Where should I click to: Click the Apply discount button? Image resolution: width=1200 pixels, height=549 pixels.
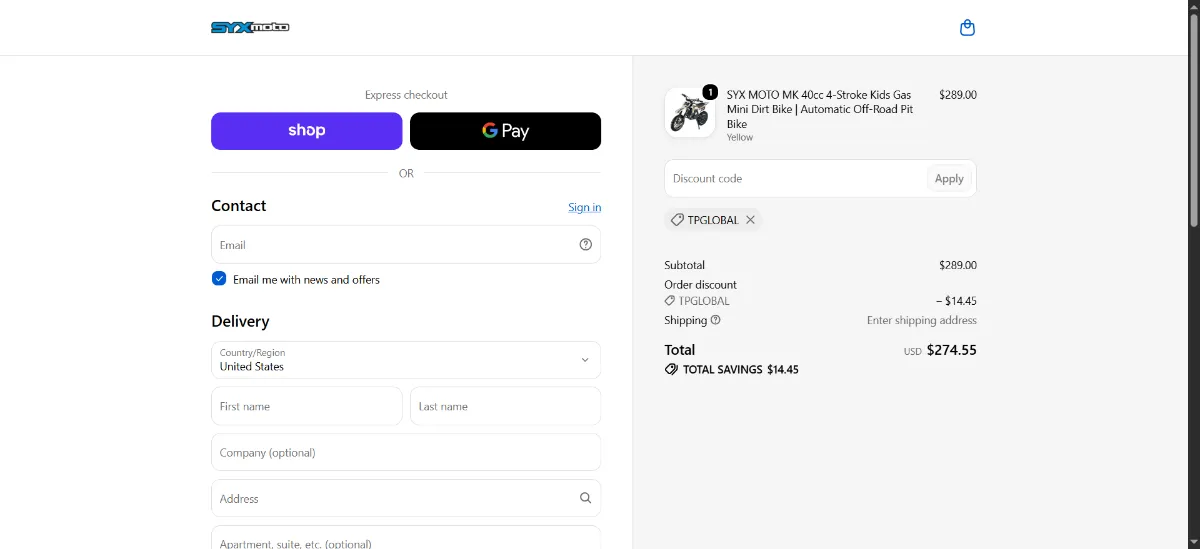[x=949, y=179]
